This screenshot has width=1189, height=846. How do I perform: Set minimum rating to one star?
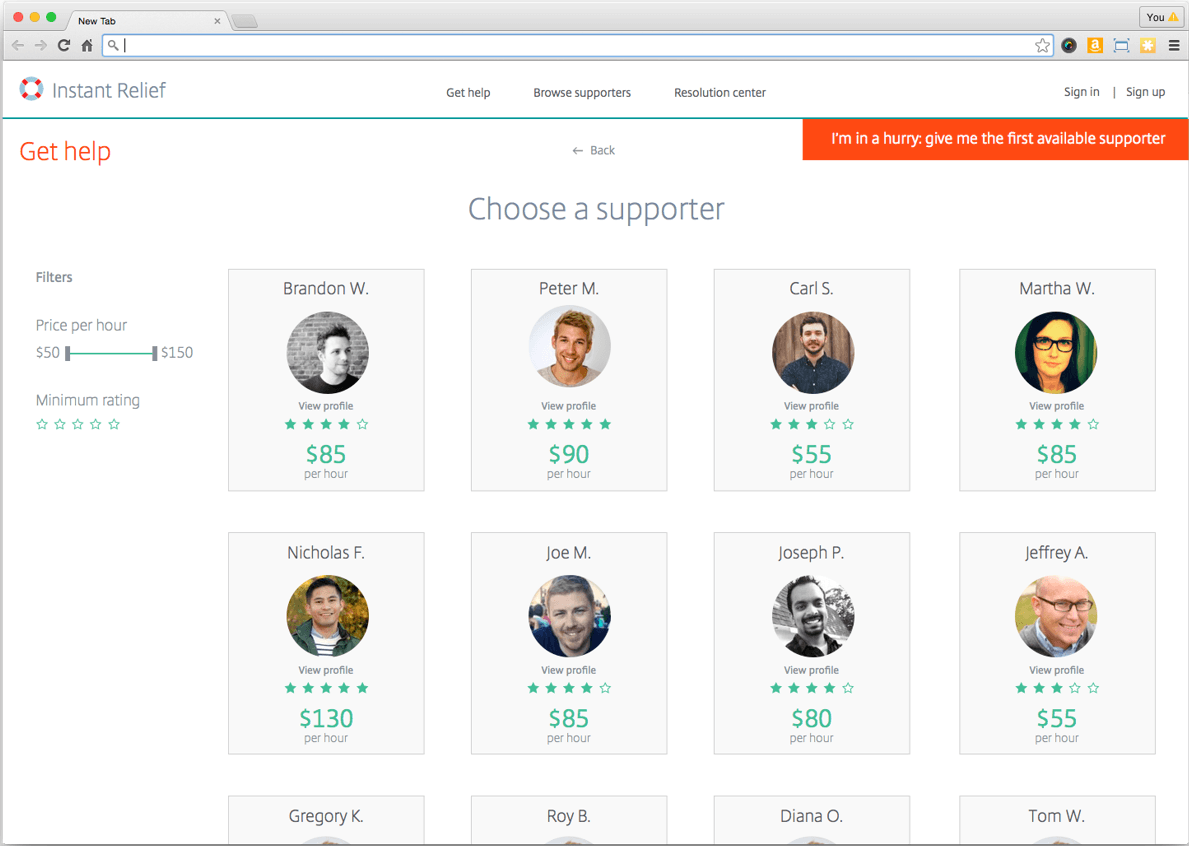42,425
